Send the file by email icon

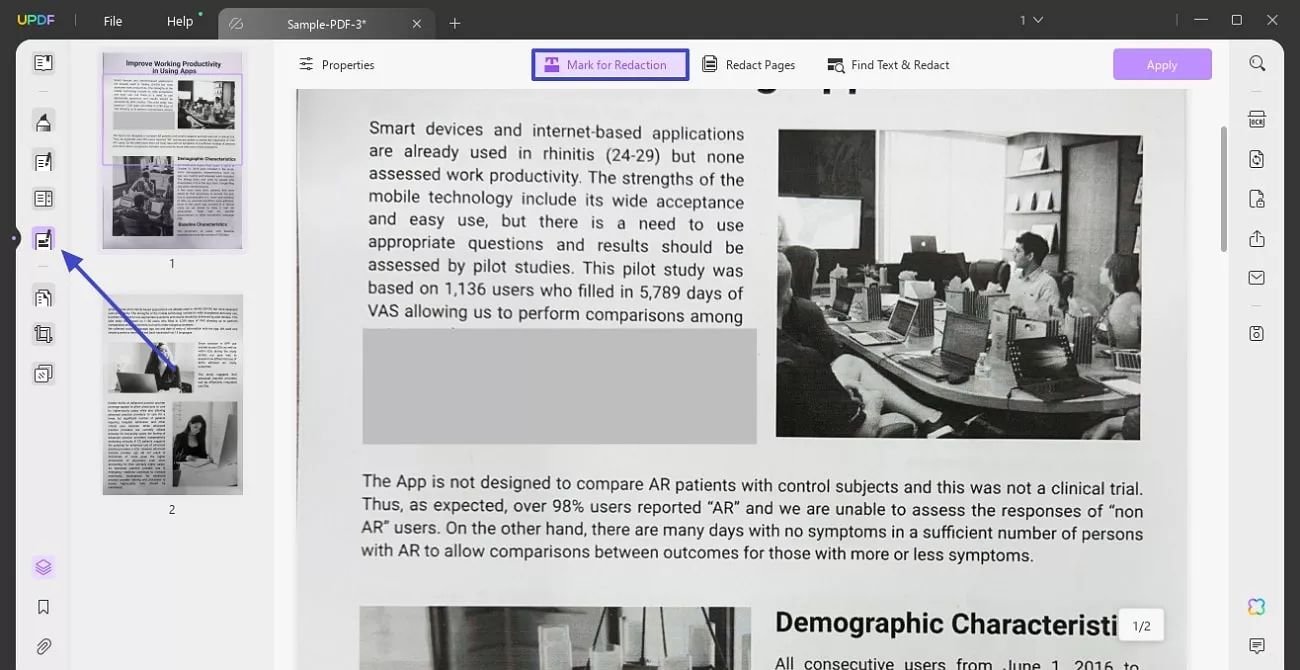pos(1257,278)
